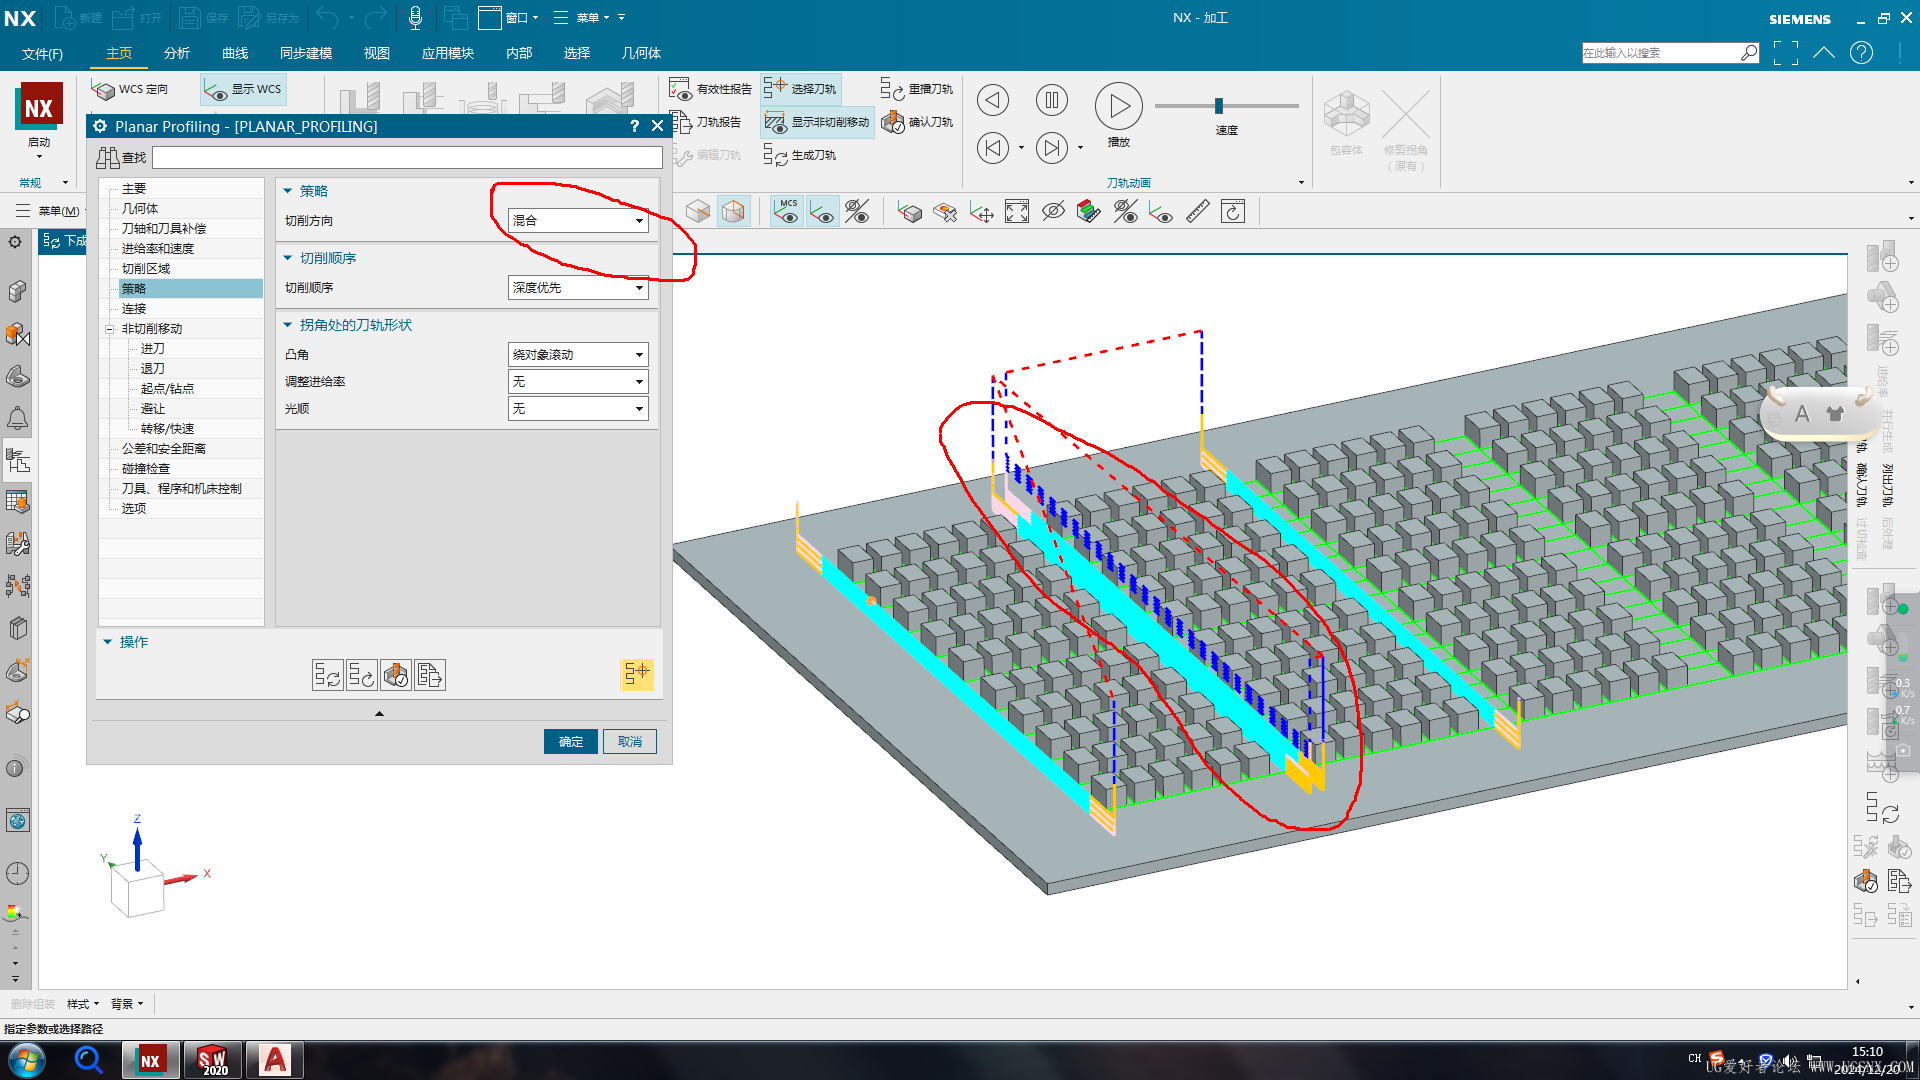
Task: Open the 文件(F) menu
Action: [42, 54]
